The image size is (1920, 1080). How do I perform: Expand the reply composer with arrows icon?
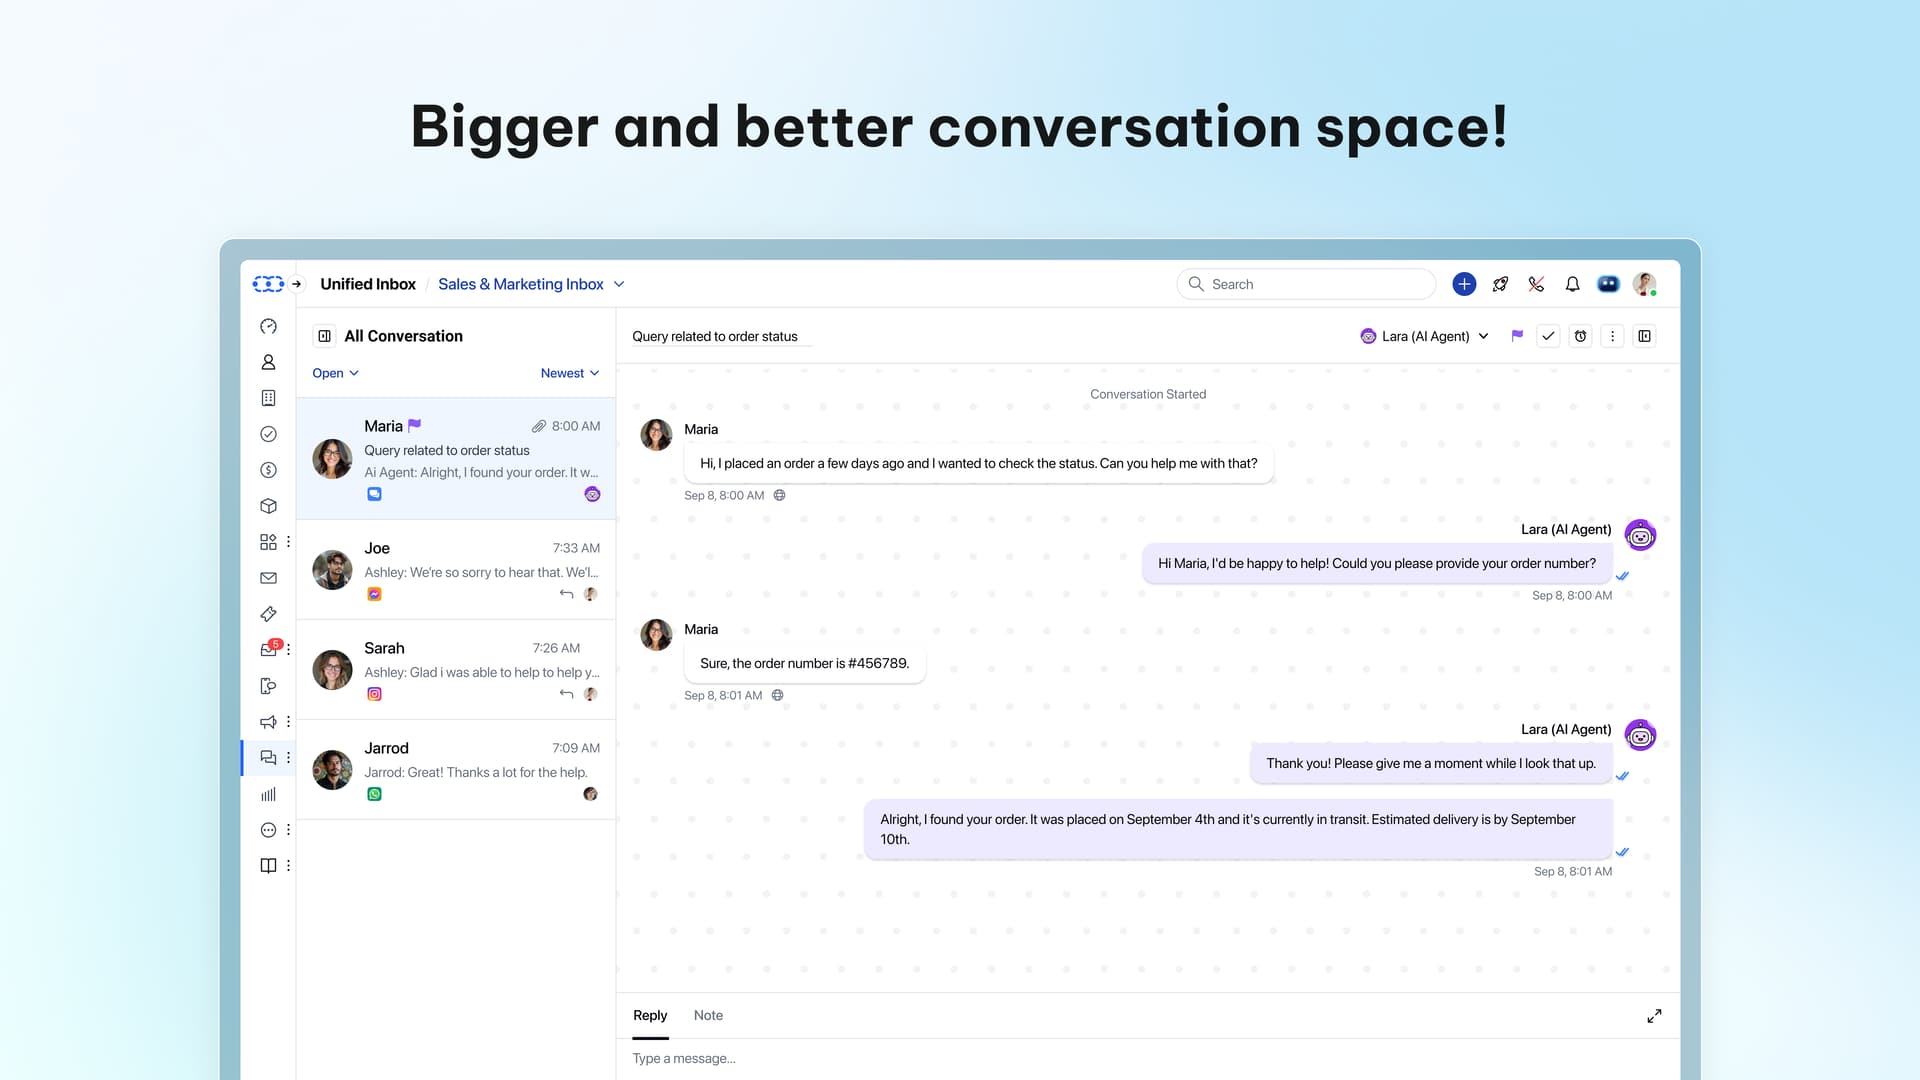coord(1654,1016)
